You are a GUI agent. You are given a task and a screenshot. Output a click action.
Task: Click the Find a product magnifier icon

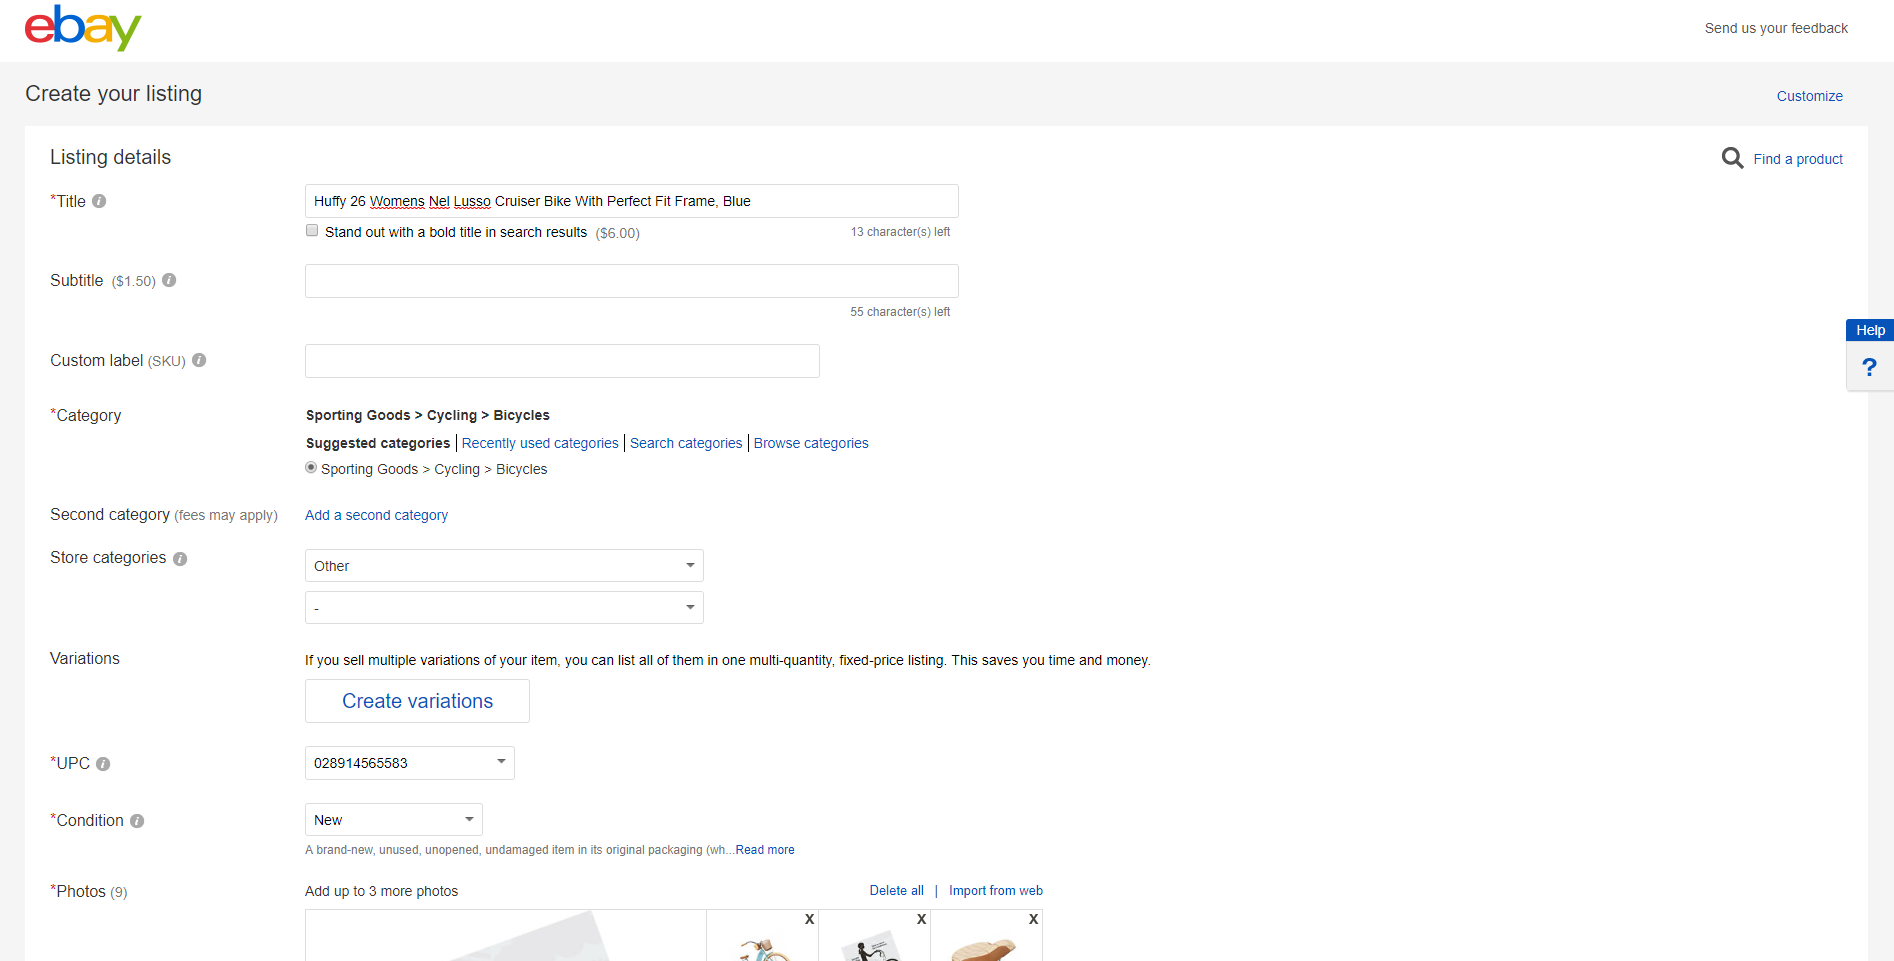[1732, 158]
